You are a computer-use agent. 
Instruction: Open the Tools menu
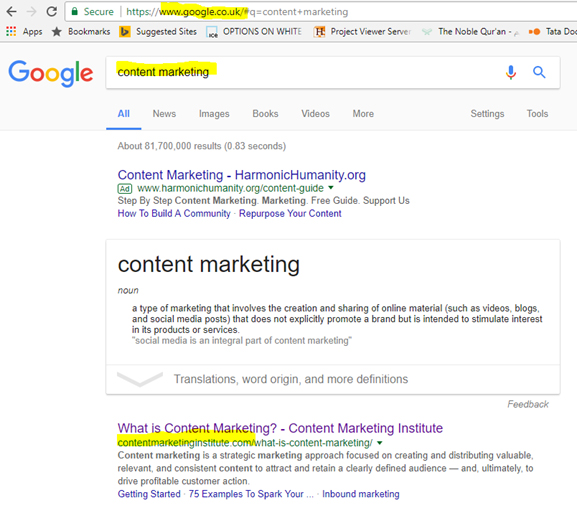tap(537, 114)
